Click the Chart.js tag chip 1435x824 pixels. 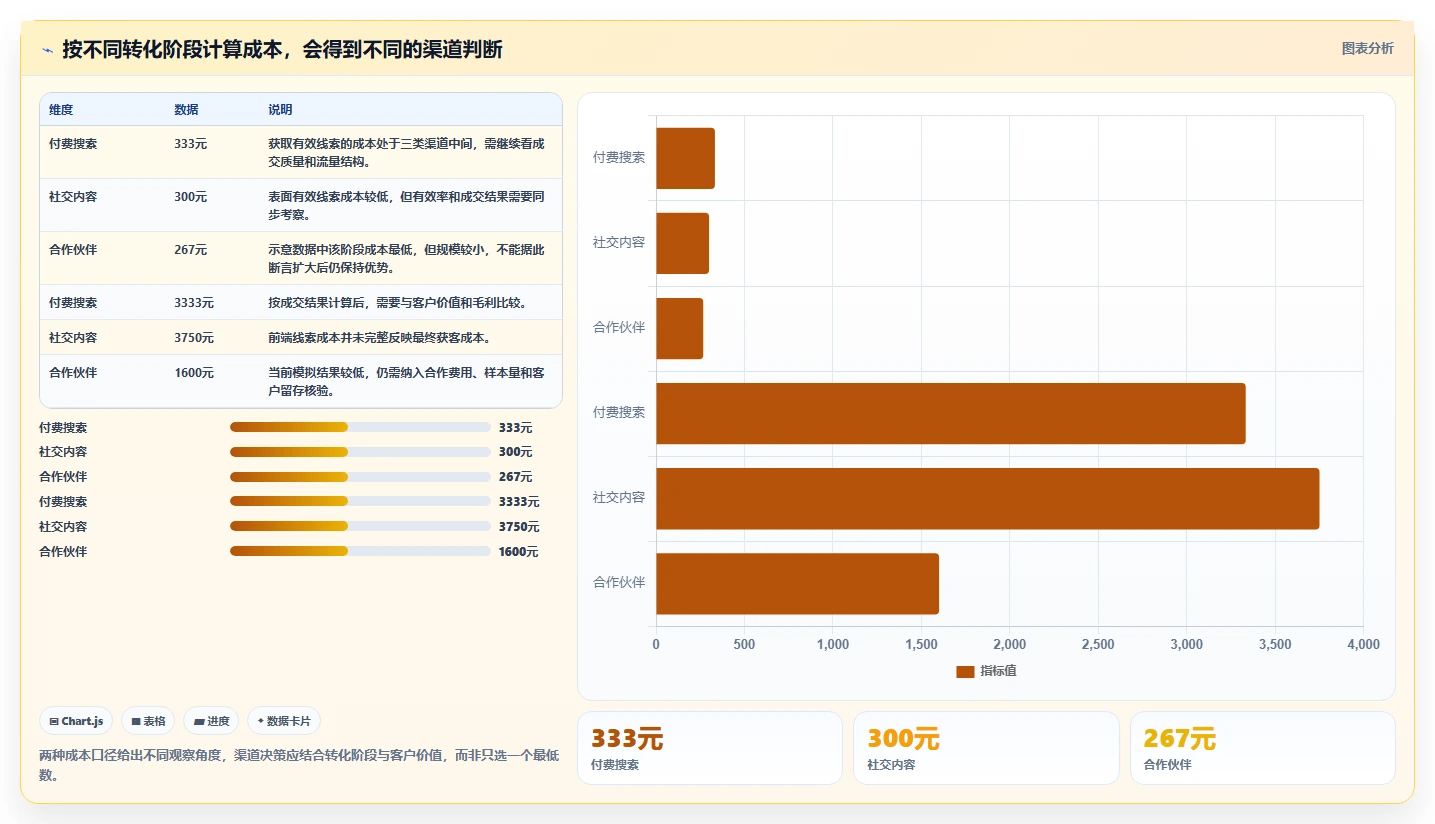[76, 721]
